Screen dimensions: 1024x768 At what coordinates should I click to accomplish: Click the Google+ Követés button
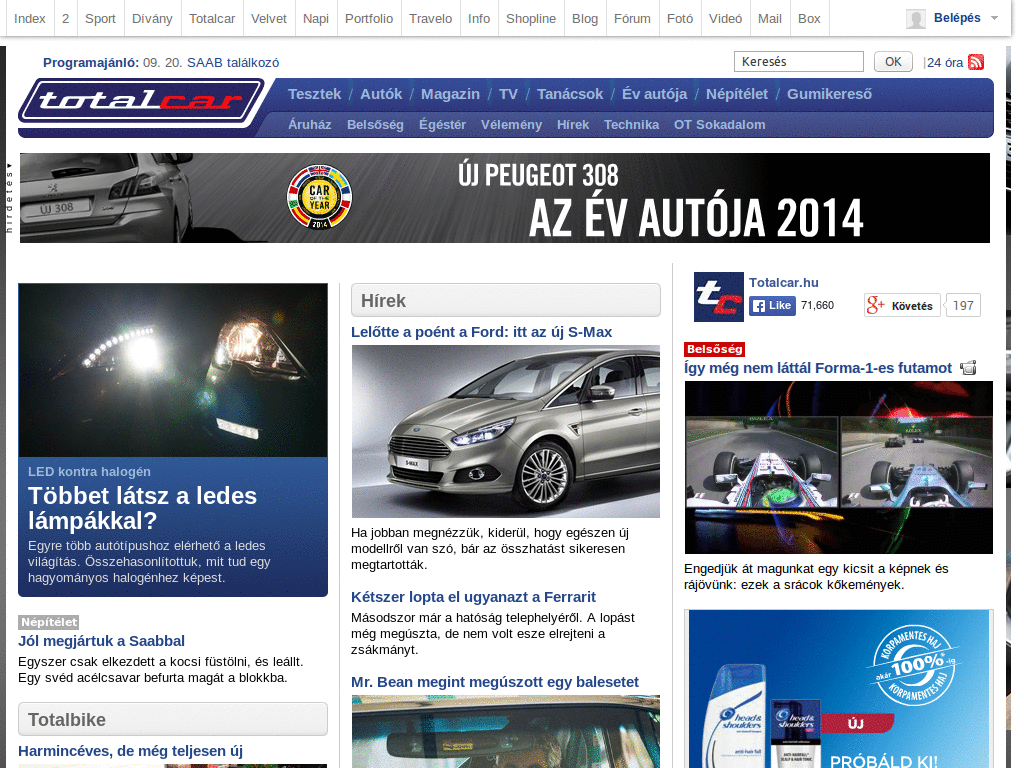(903, 306)
